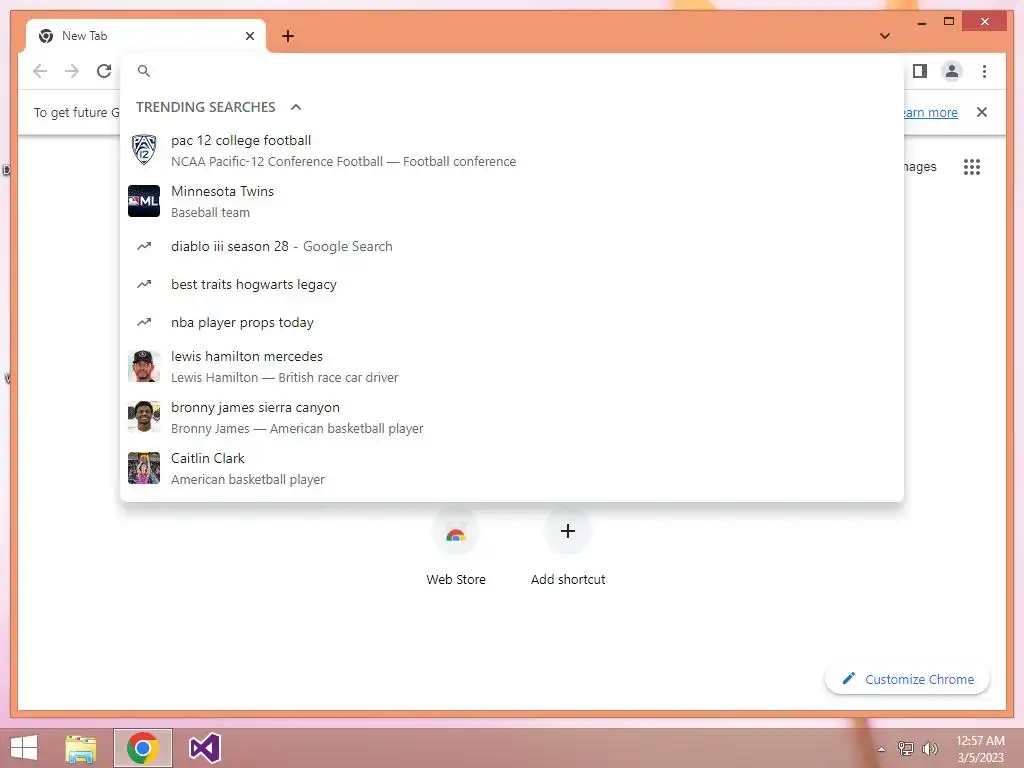Click the volume speaker tray icon
The width and height of the screenshot is (1024, 768).
[x=929, y=748]
